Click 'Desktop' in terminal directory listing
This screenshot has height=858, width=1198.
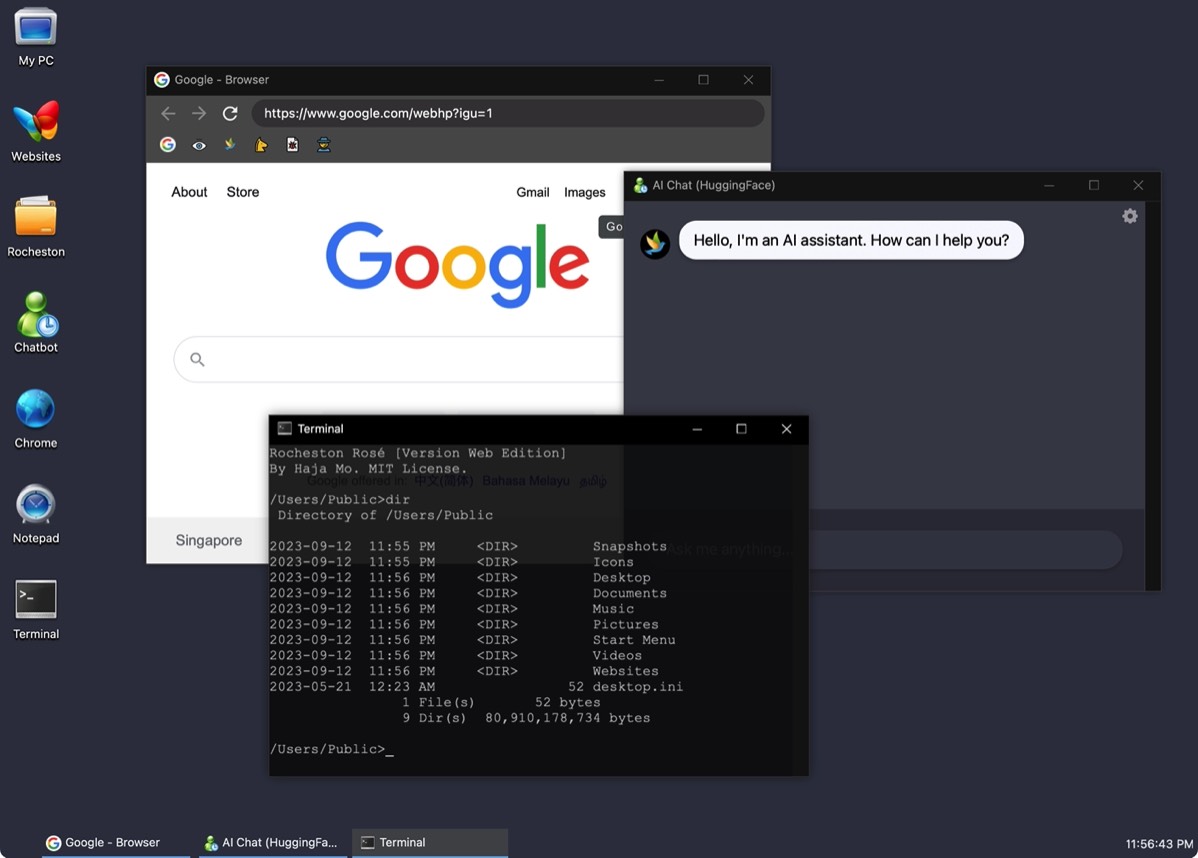[621, 578]
